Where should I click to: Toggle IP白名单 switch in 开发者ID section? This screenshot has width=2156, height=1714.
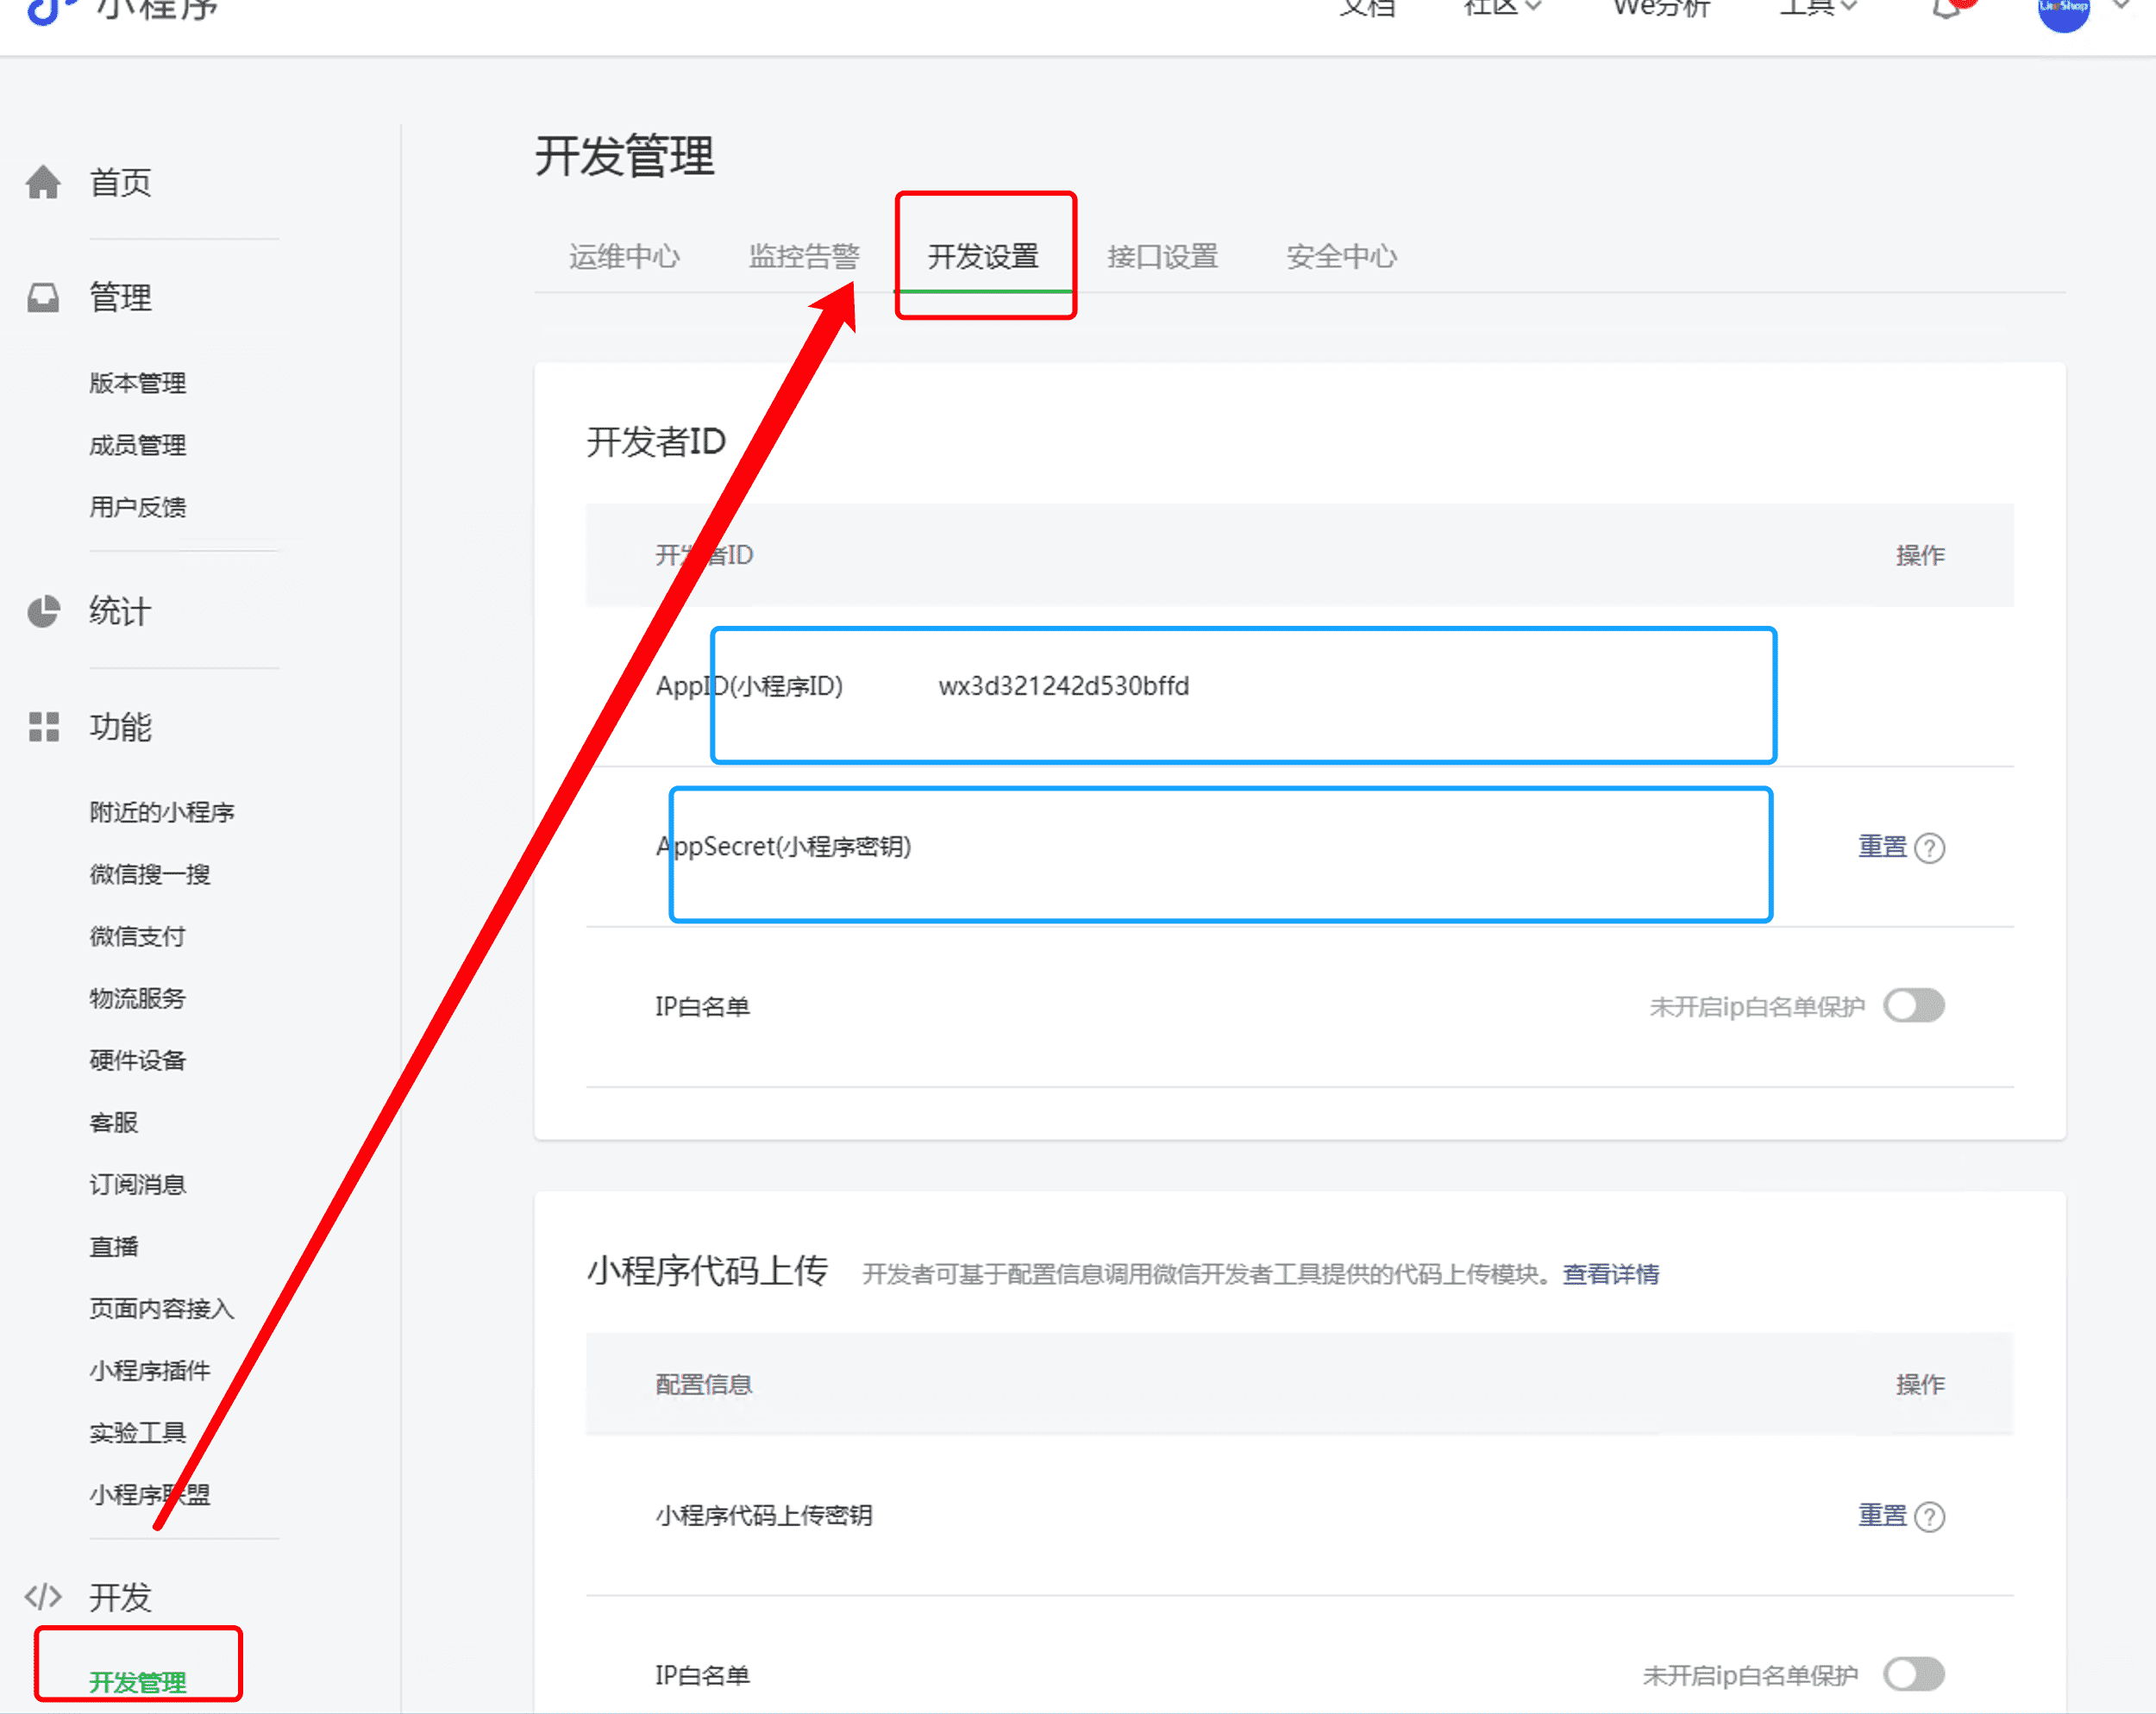coord(1914,1005)
